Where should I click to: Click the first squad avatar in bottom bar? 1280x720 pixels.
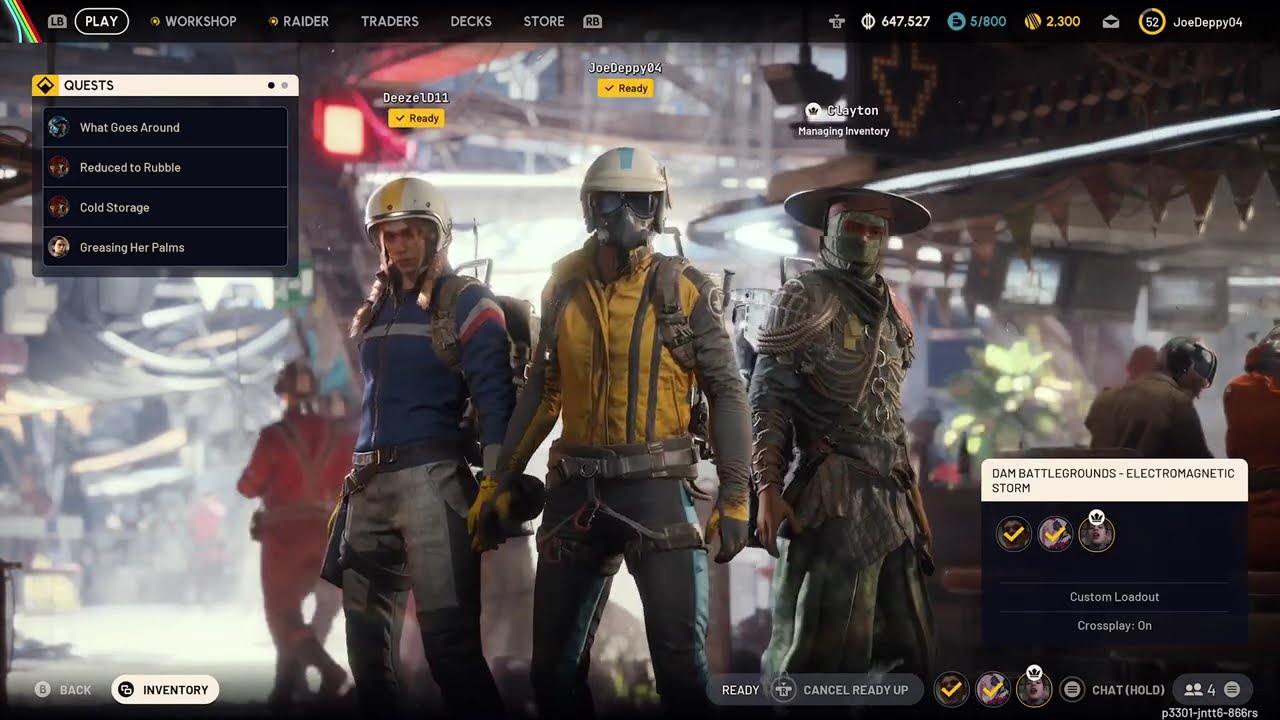951,689
